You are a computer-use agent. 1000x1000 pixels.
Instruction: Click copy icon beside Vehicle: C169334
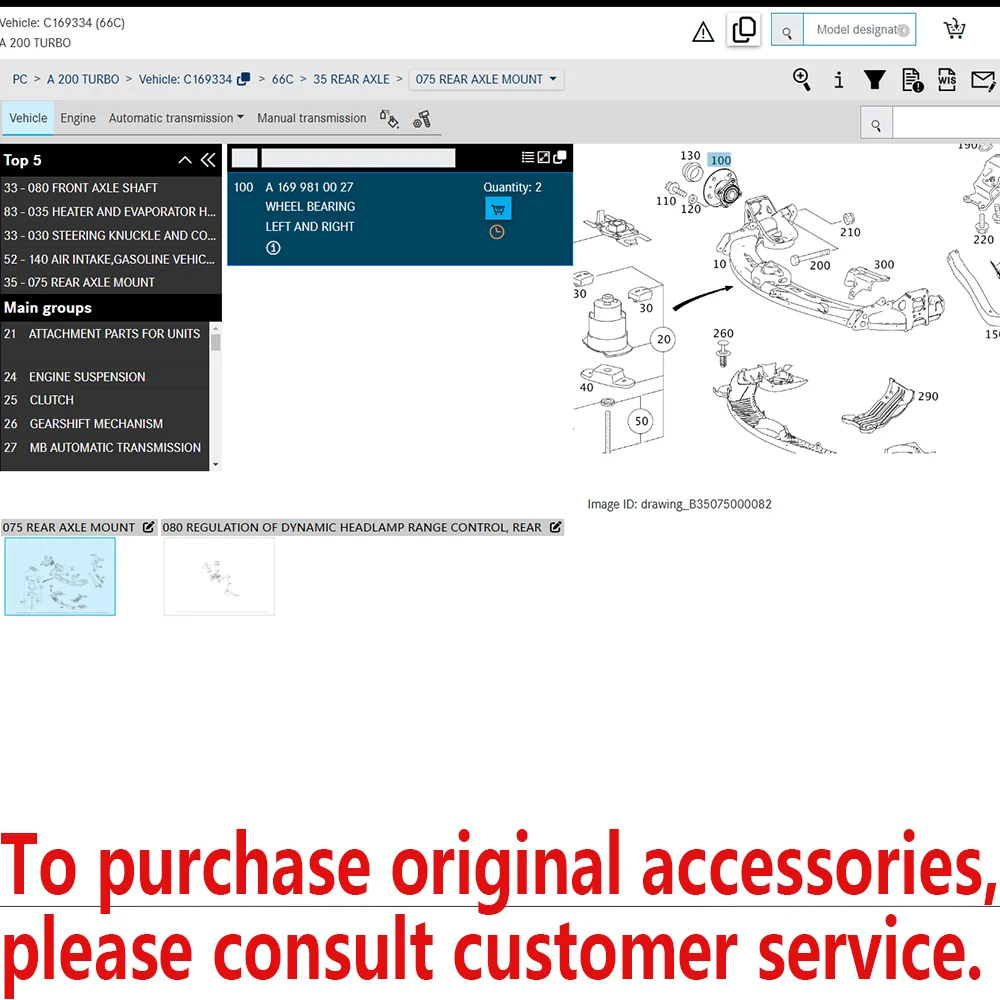click(244, 79)
